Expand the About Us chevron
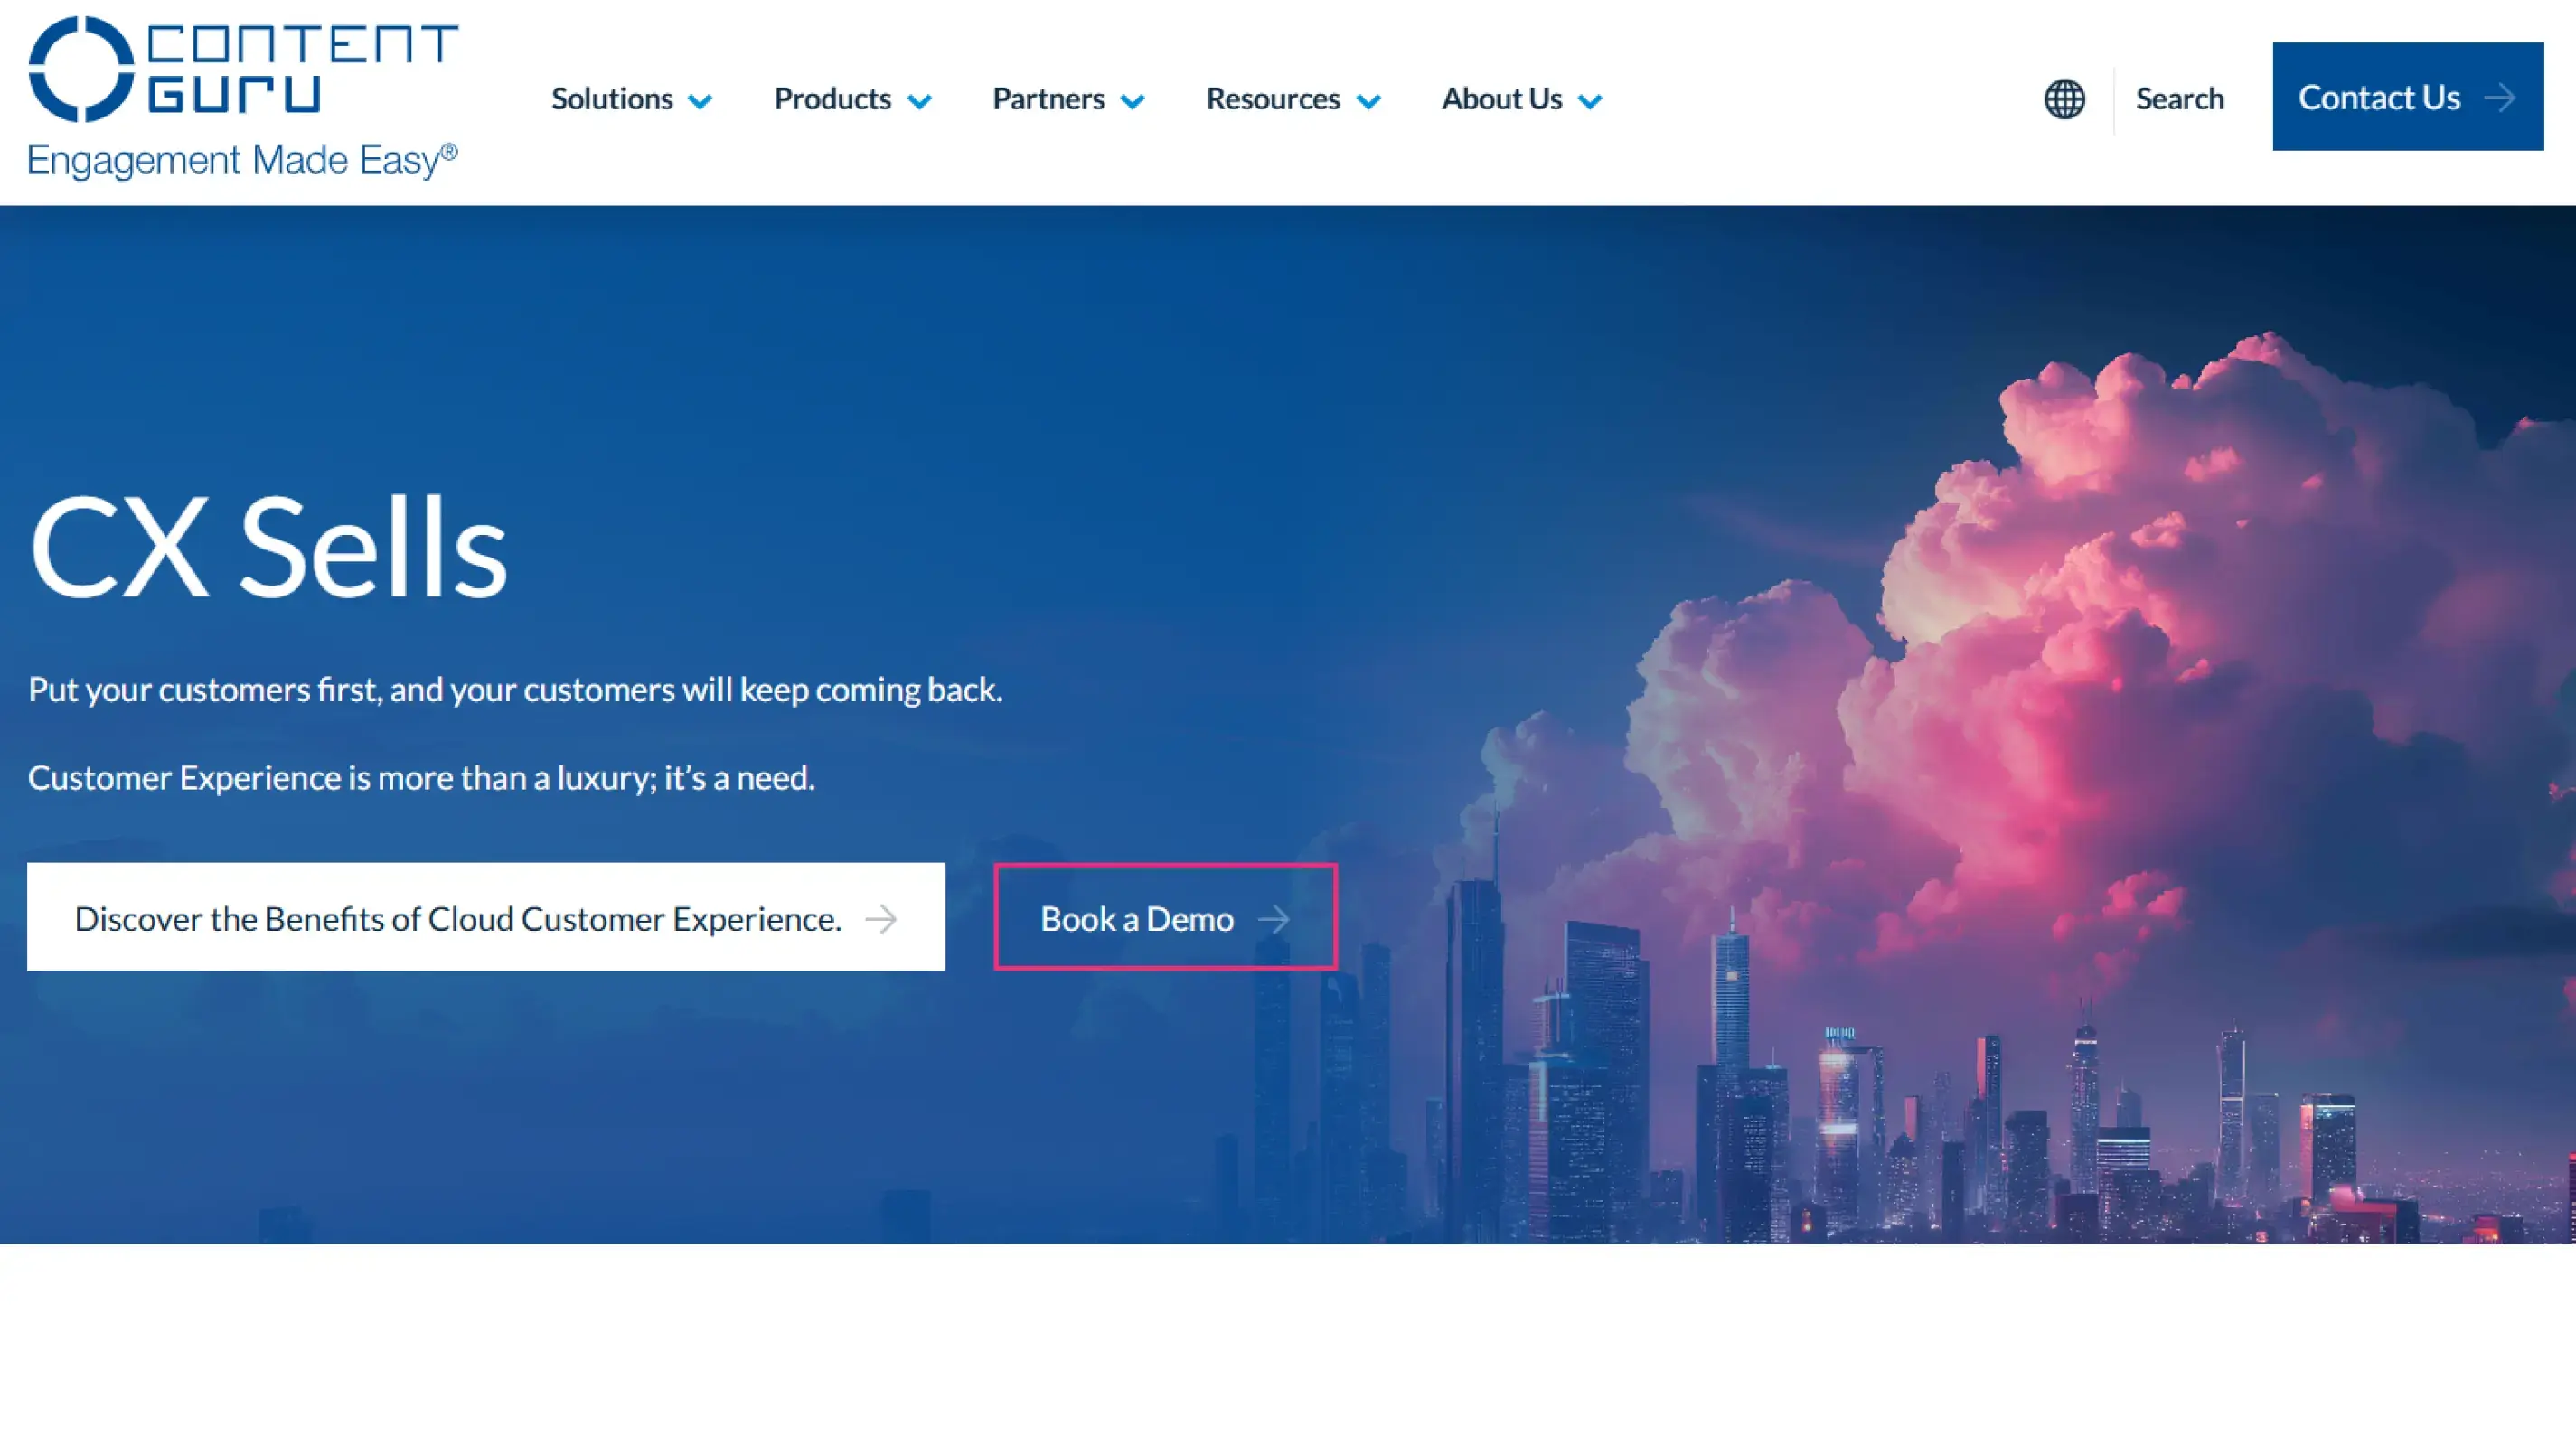 [x=1589, y=101]
